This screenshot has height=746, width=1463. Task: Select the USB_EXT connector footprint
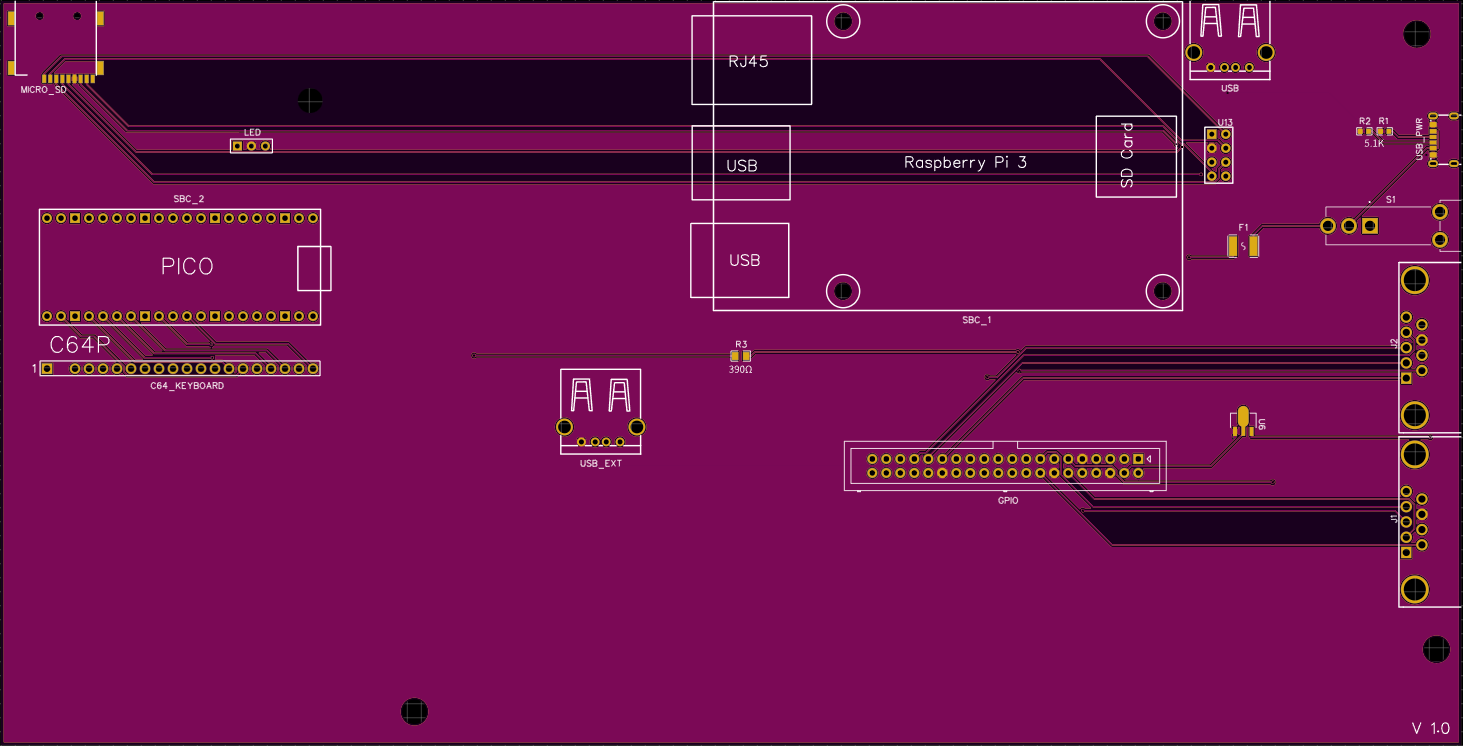click(x=600, y=412)
